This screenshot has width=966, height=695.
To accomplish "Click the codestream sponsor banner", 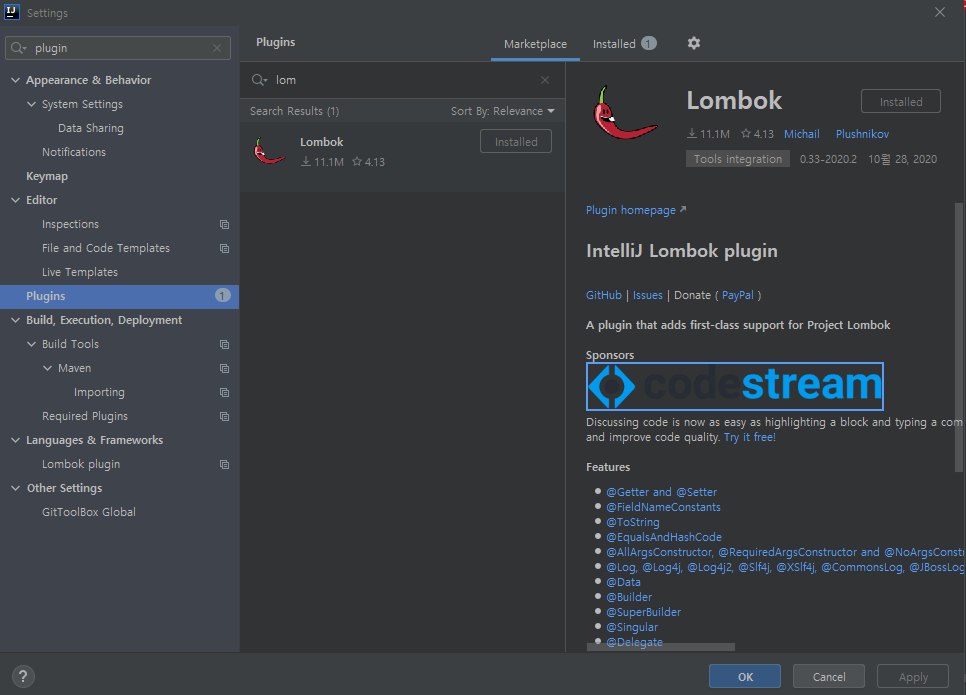I will point(734,386).
